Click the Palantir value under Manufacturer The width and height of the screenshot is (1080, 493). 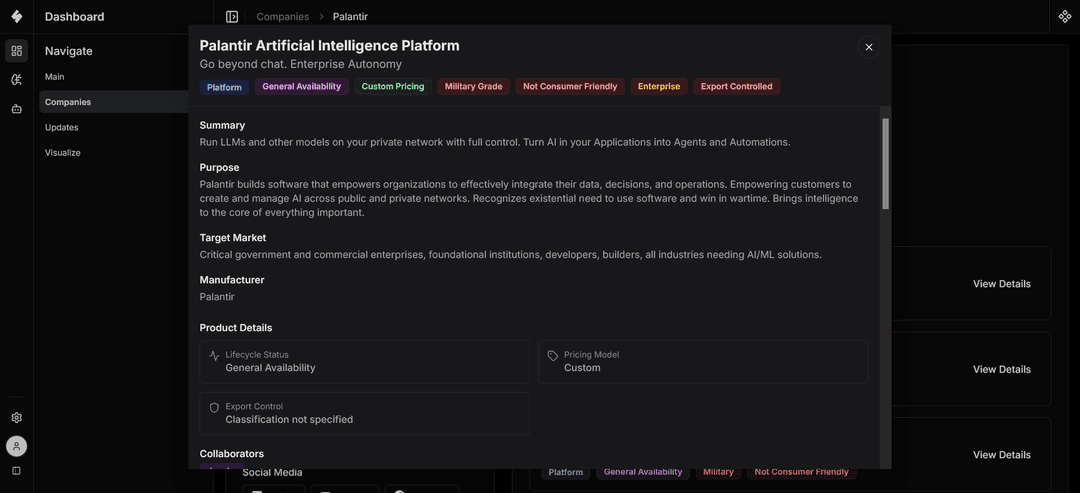pyautogui.click(x=217, y=297)
